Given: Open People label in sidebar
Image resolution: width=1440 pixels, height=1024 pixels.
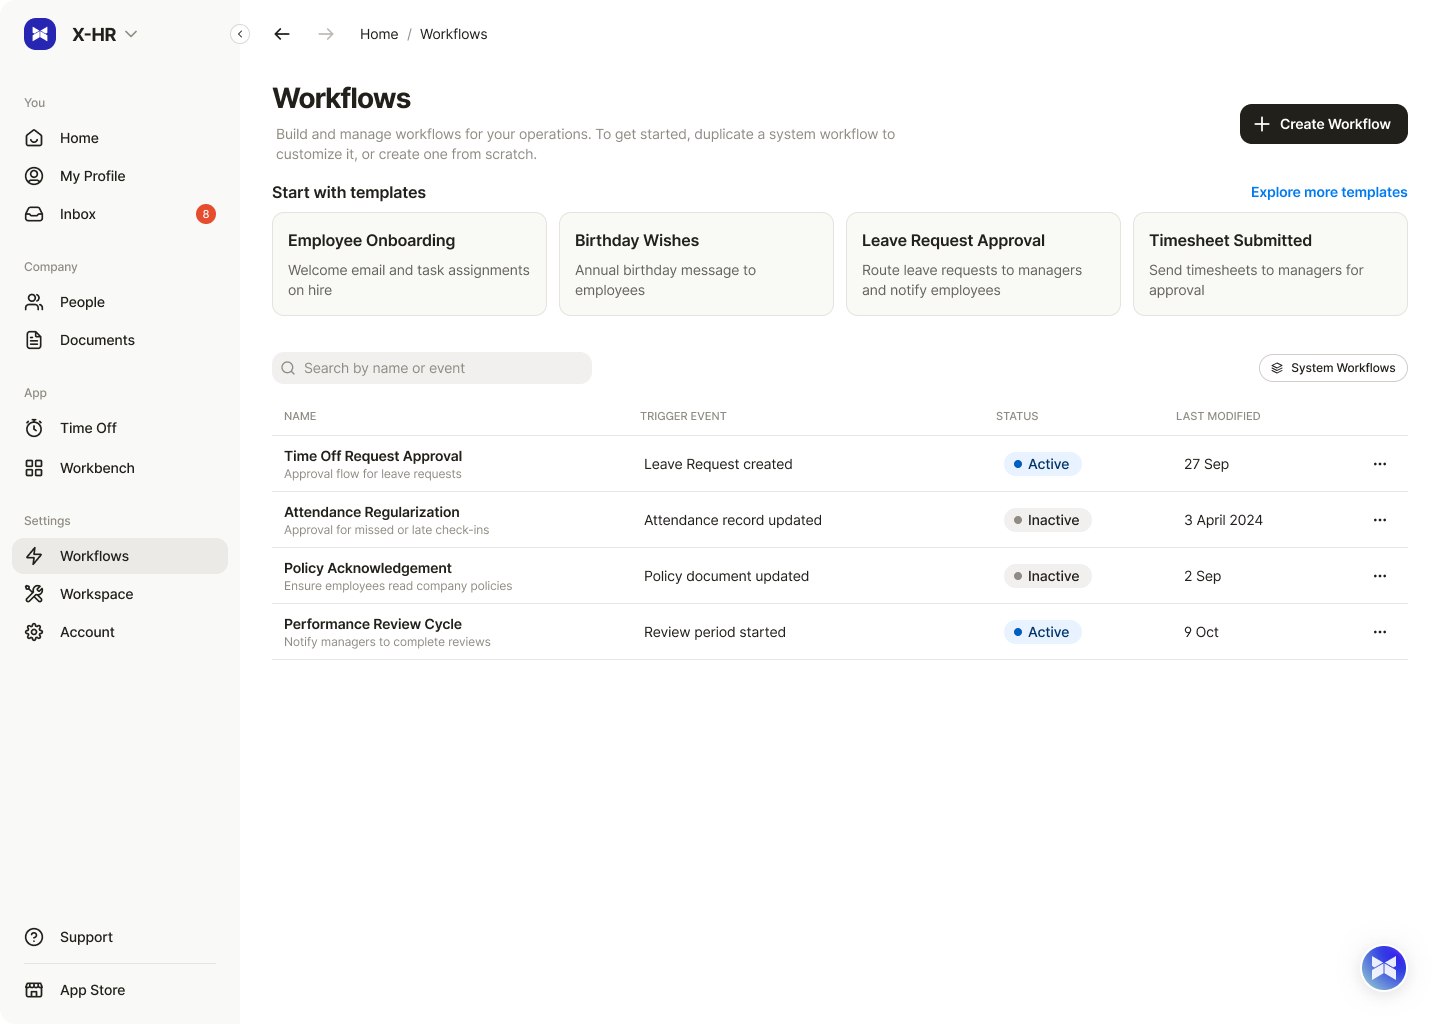Looking at the screenshot, I should [x=82, y=302].
